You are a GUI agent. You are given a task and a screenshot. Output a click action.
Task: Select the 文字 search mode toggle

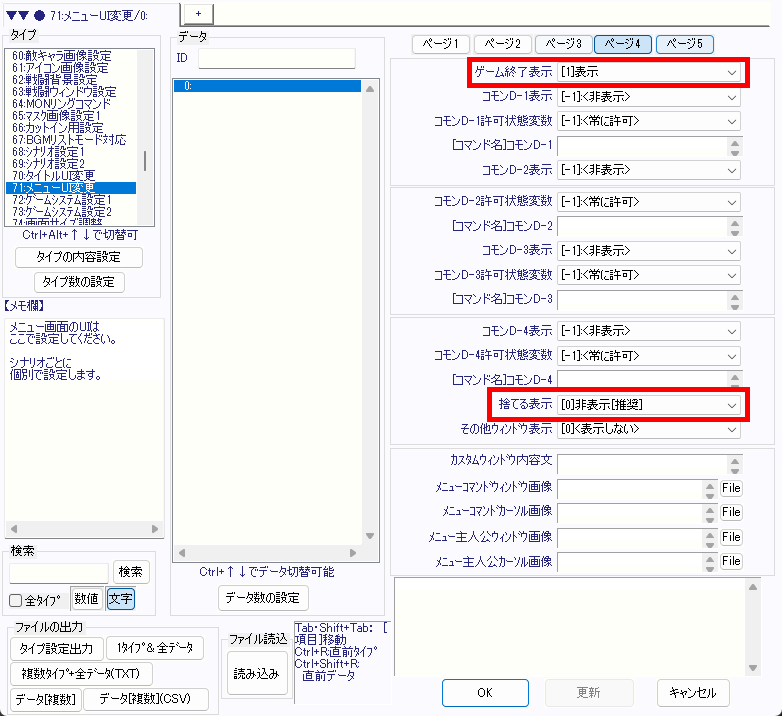coord(120,599)
